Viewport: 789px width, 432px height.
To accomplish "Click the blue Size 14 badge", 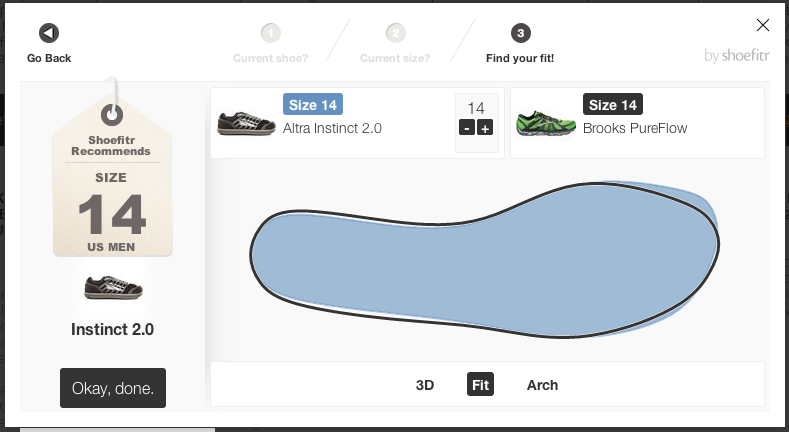I will tap(312, 104).
